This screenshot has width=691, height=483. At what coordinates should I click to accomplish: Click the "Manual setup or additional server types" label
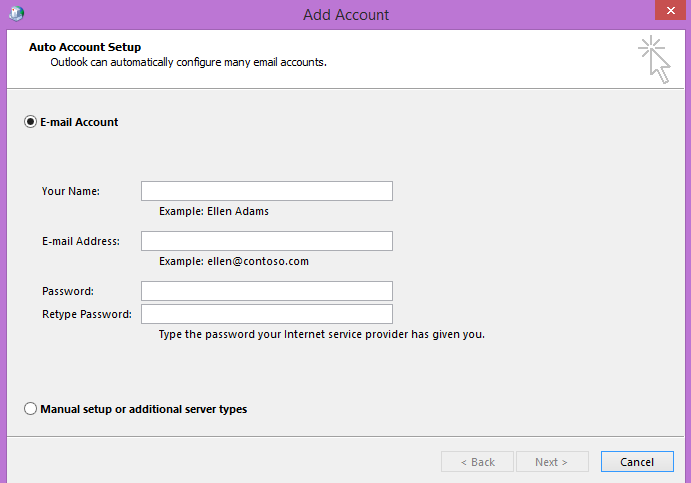pos(144,409)
